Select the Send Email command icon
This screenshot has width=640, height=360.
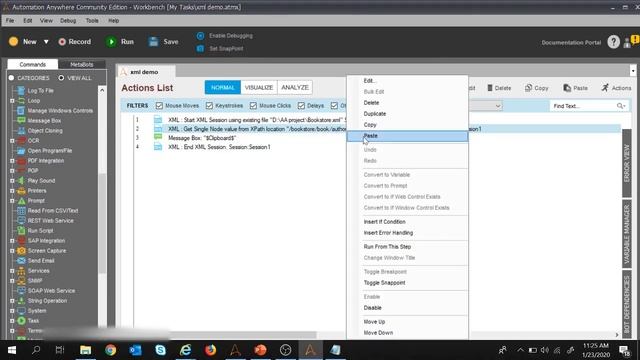(21, 260)
